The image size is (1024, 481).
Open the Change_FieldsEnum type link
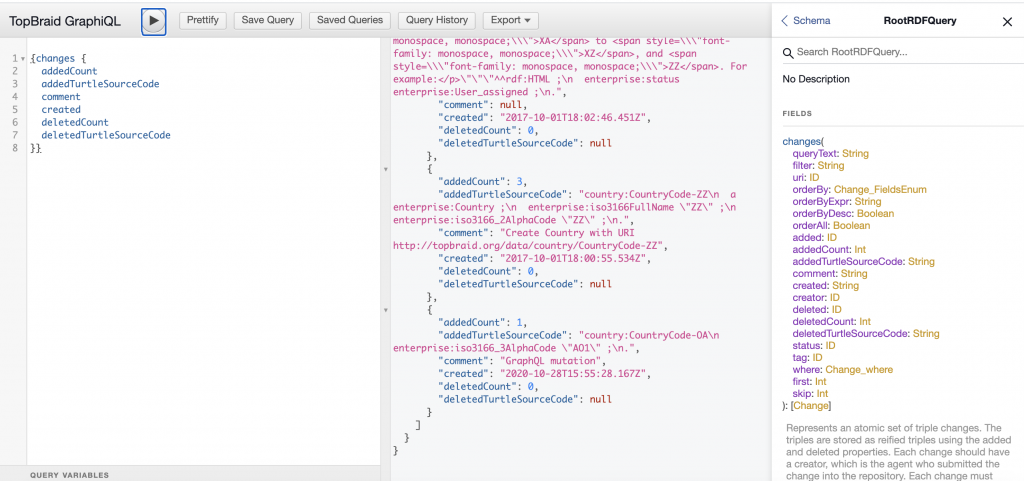point(885,189)
